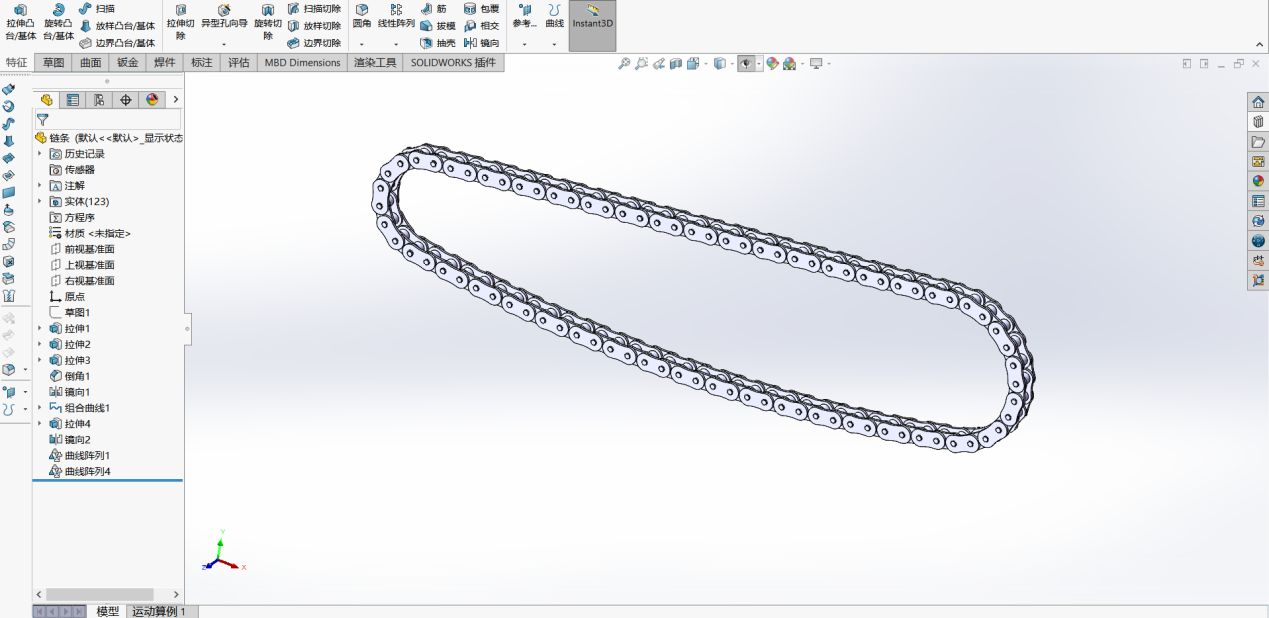
Task: Start the 线性阵列 linear pattern tool
Action: (396, 16)
